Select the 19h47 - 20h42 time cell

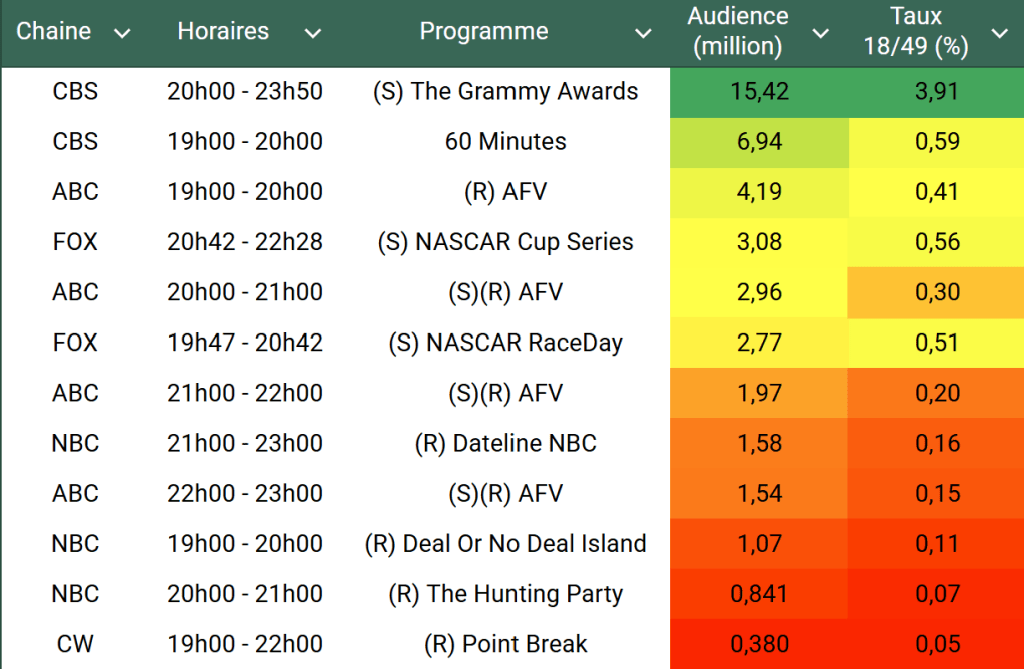pyautogui.click(x=245, y=343)
